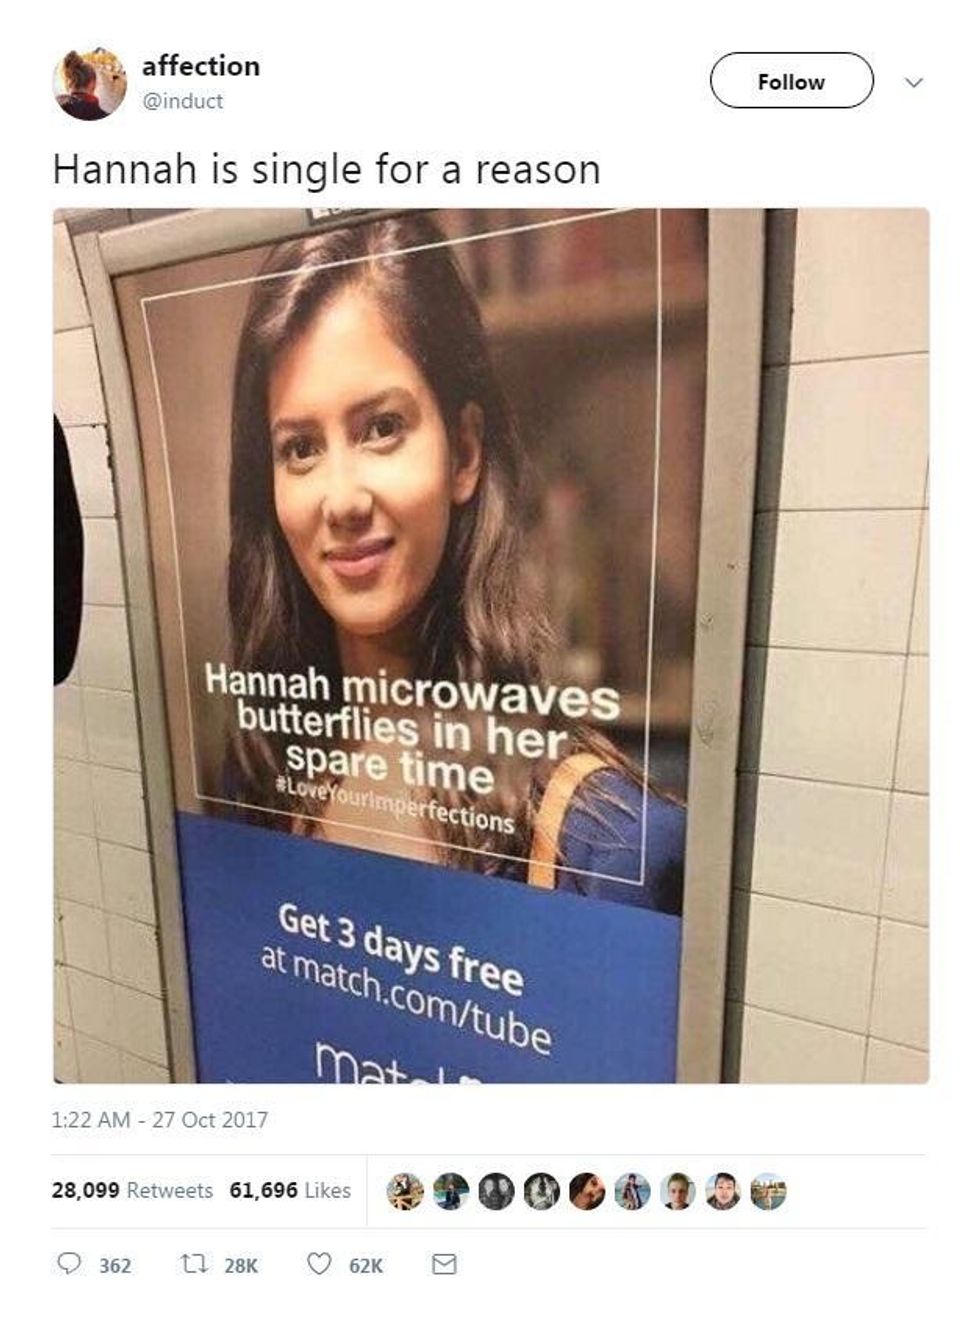Click the reply speech bubble icon

(69, 1264)
